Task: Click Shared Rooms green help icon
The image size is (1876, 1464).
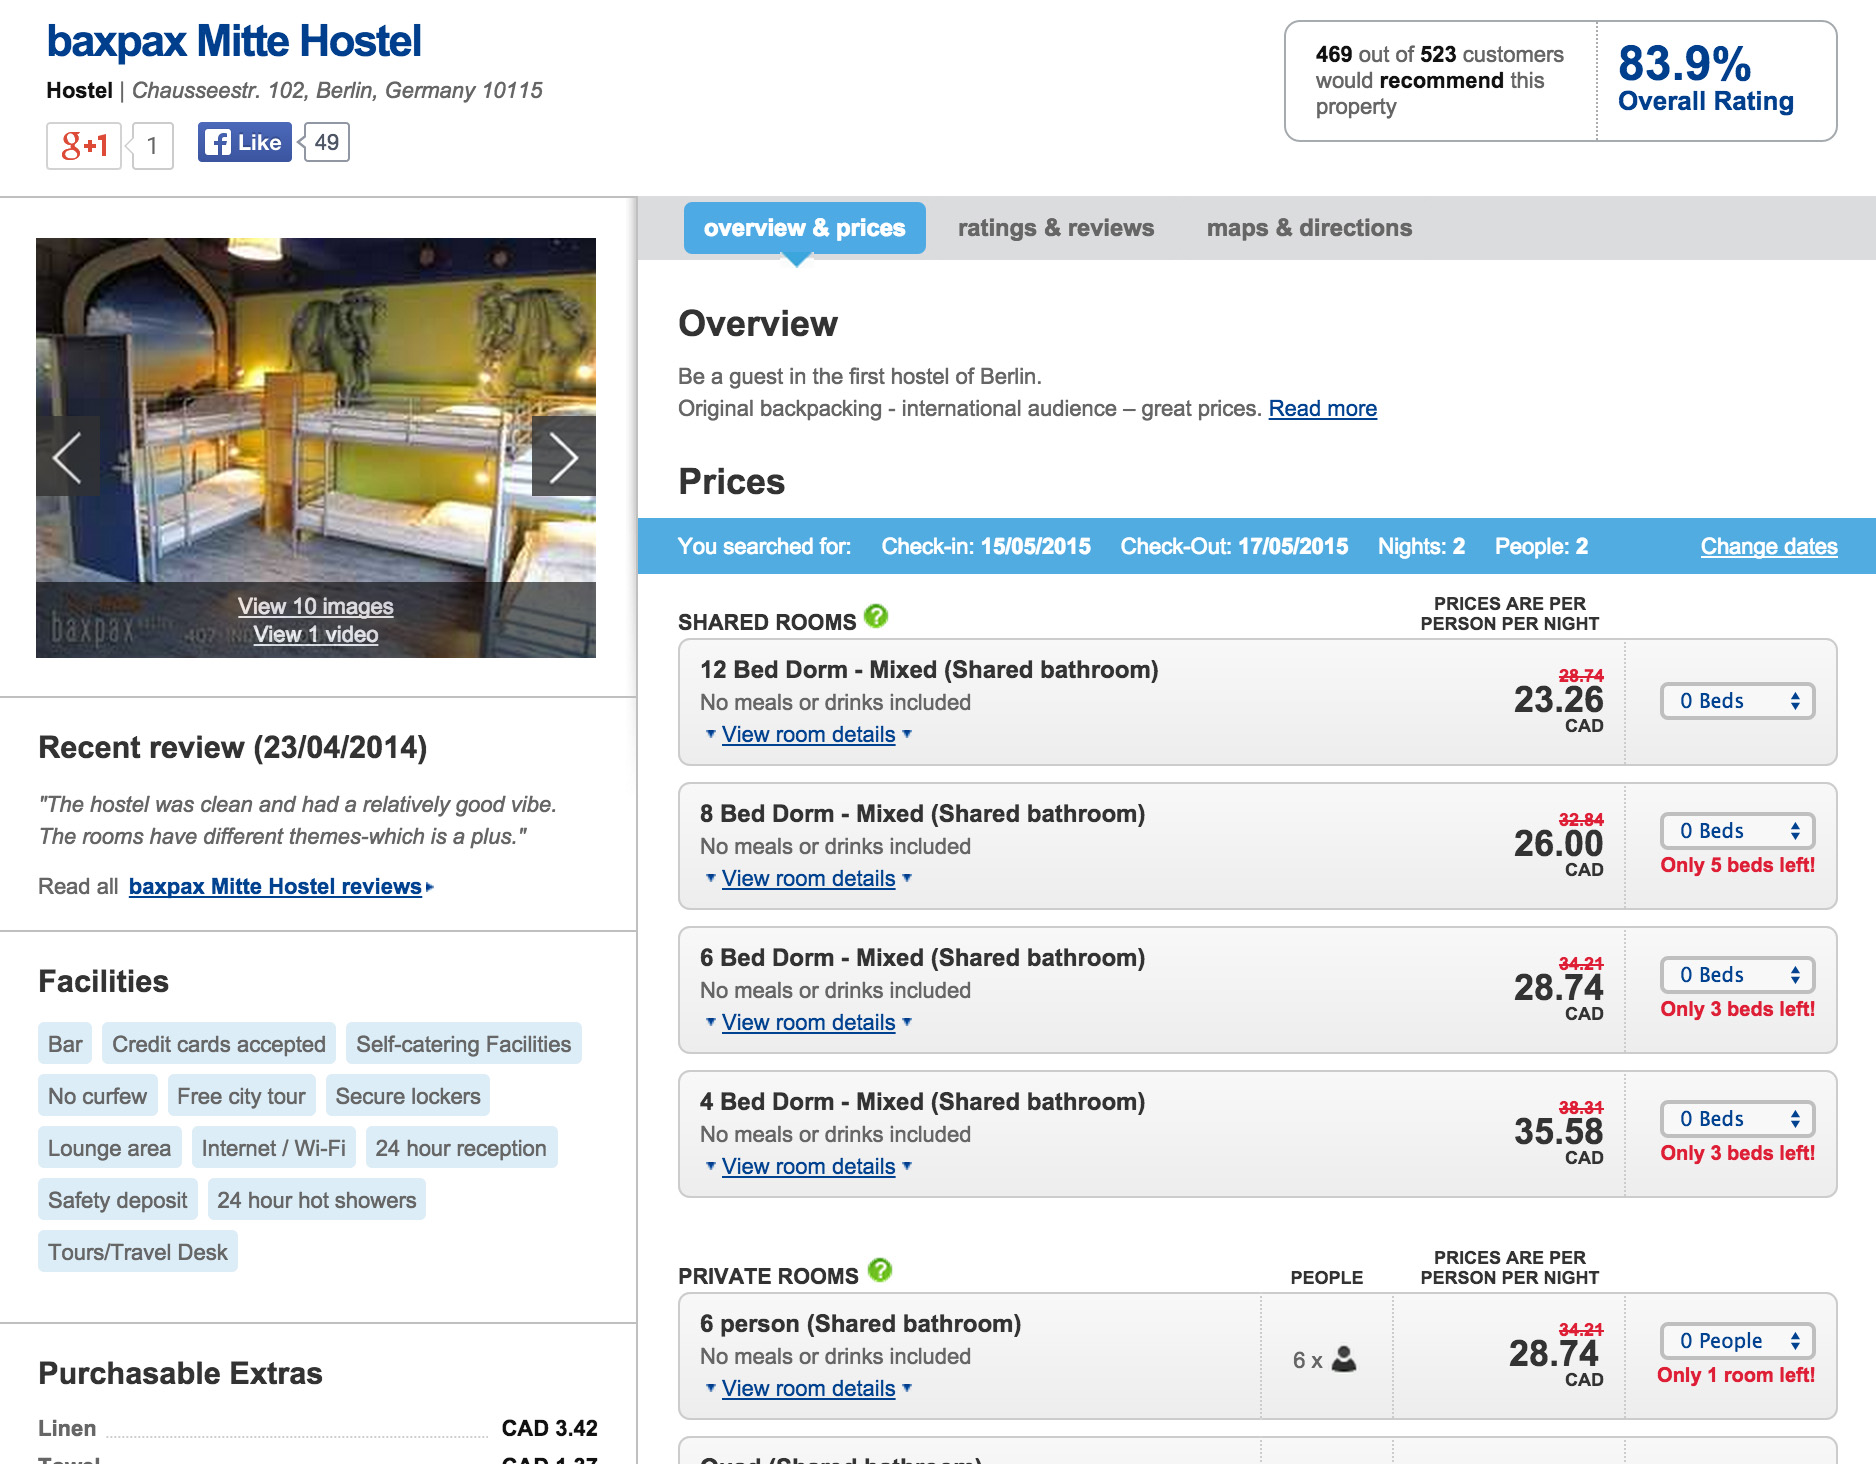Action: point(876,617)
